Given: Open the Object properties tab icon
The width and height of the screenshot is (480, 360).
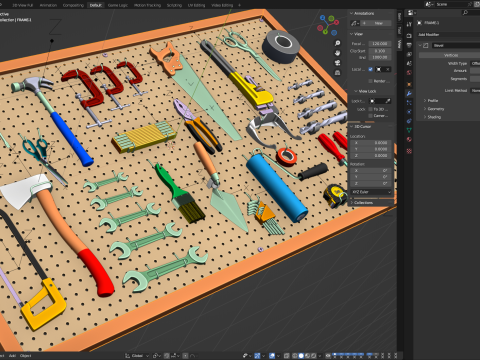Looking at the screenshot, I should (409, 84).
